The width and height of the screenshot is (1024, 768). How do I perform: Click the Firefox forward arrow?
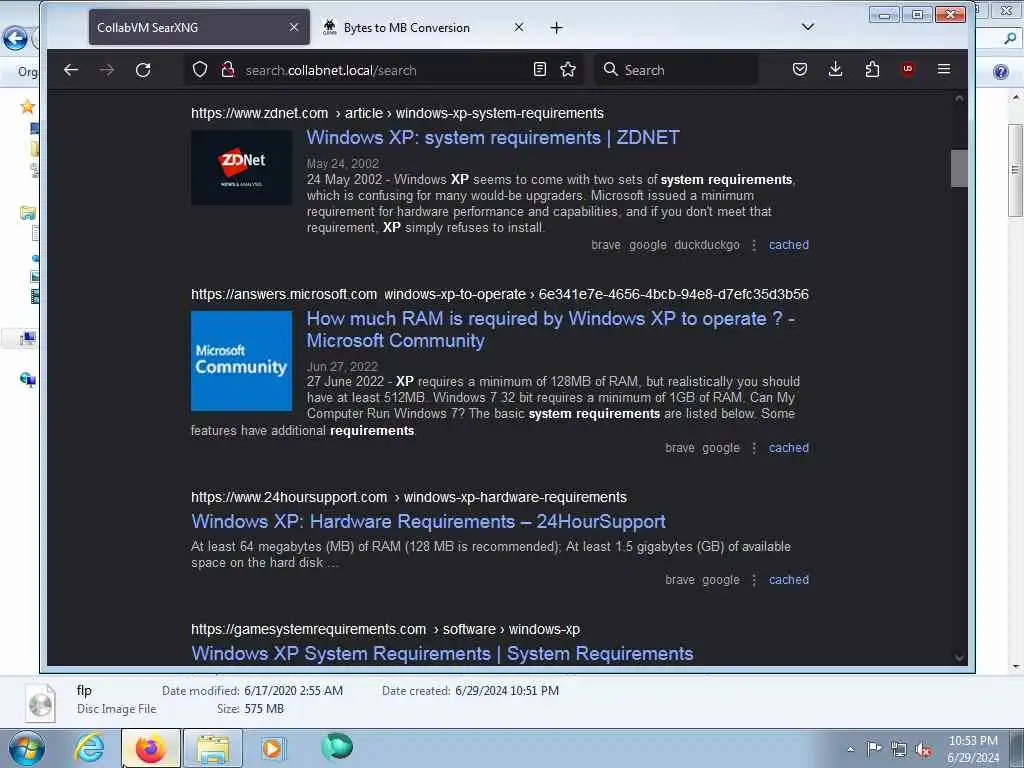106,70
